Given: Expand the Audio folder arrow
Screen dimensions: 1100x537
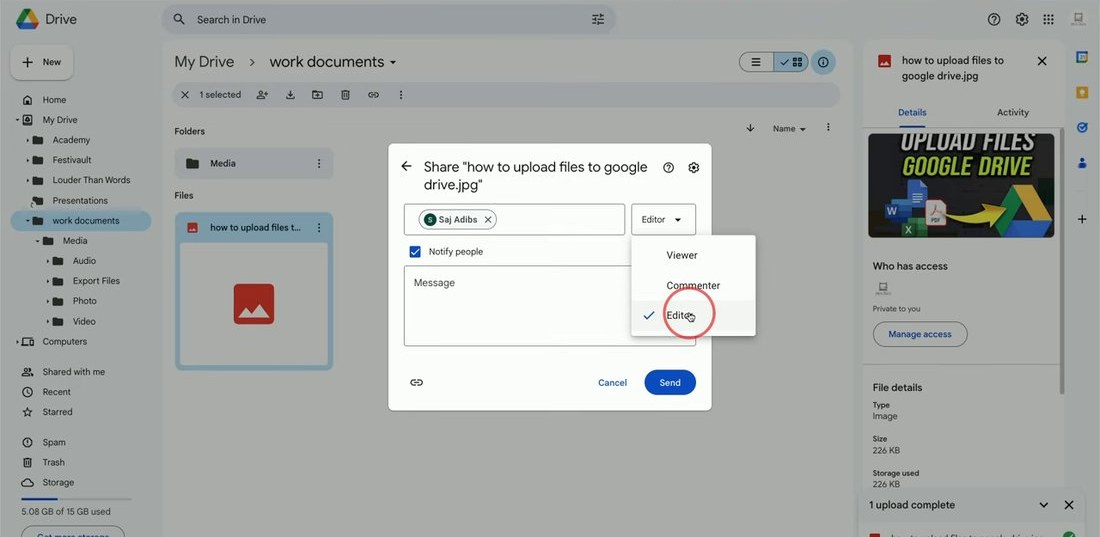Looking at the screenshot, I should click(48, 261).
